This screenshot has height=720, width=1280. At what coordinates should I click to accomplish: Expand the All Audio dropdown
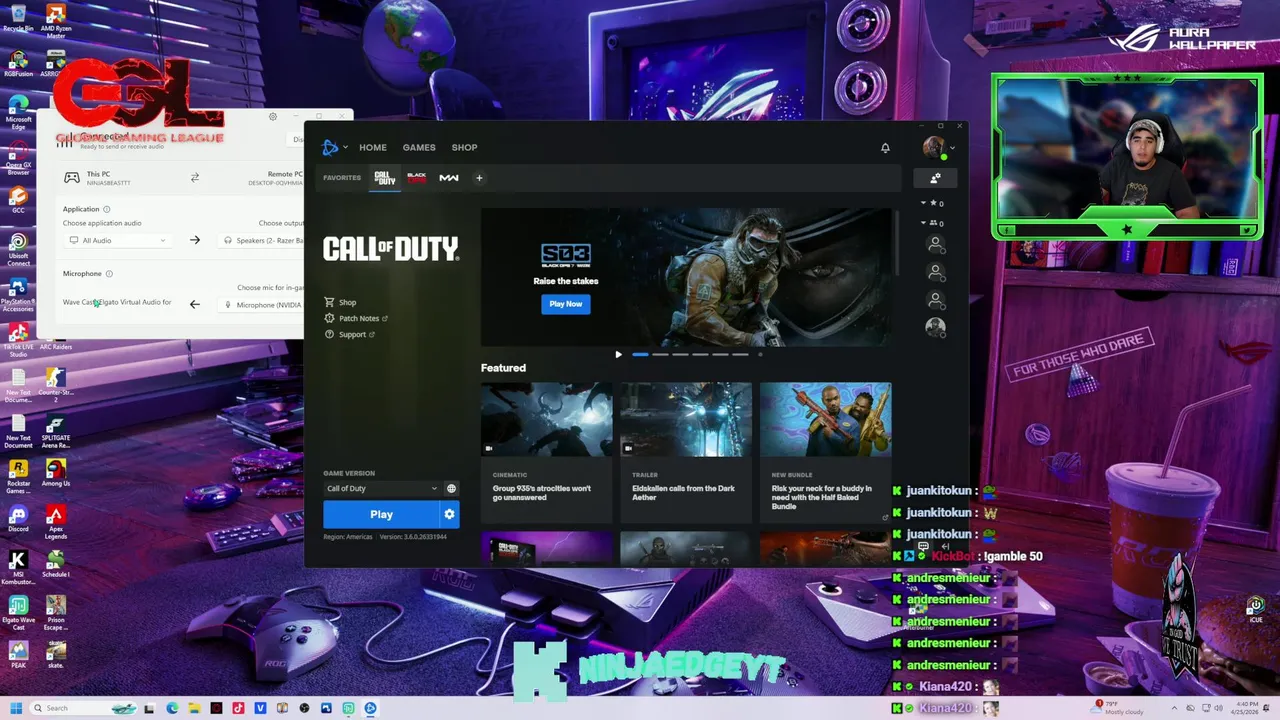click(x=117, y=240)
